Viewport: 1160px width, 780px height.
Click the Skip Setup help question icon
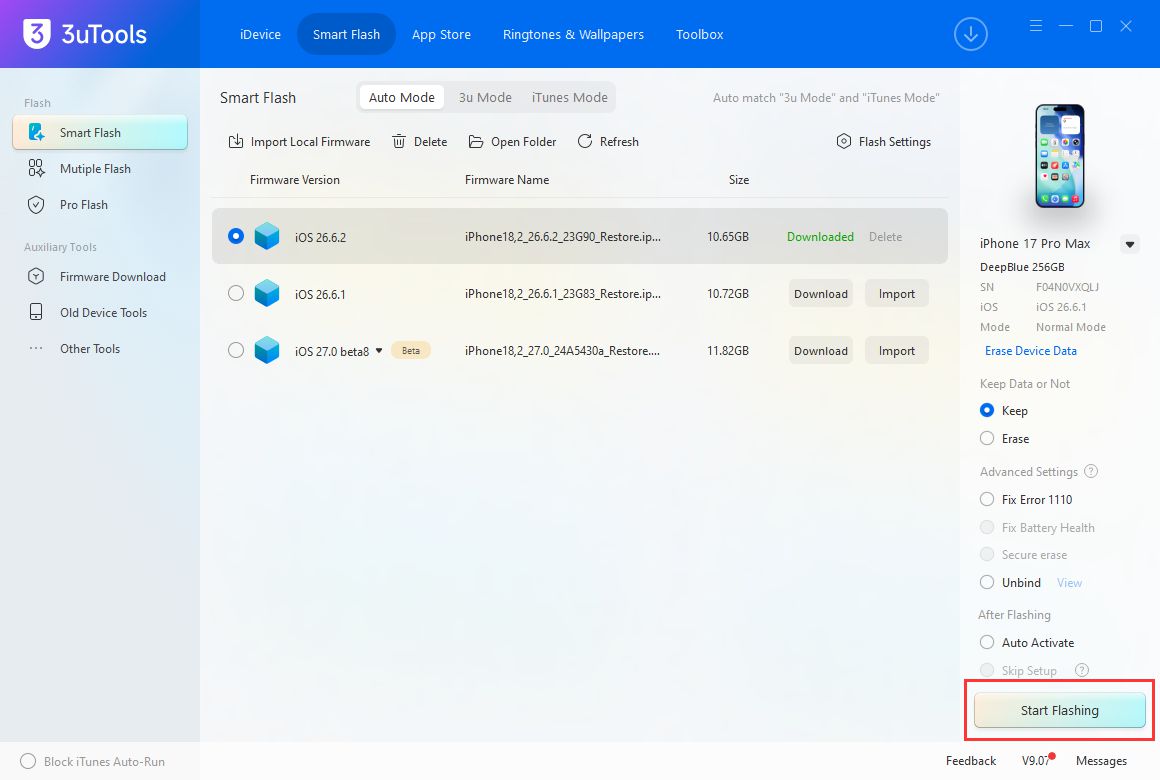pos(1082,670)
